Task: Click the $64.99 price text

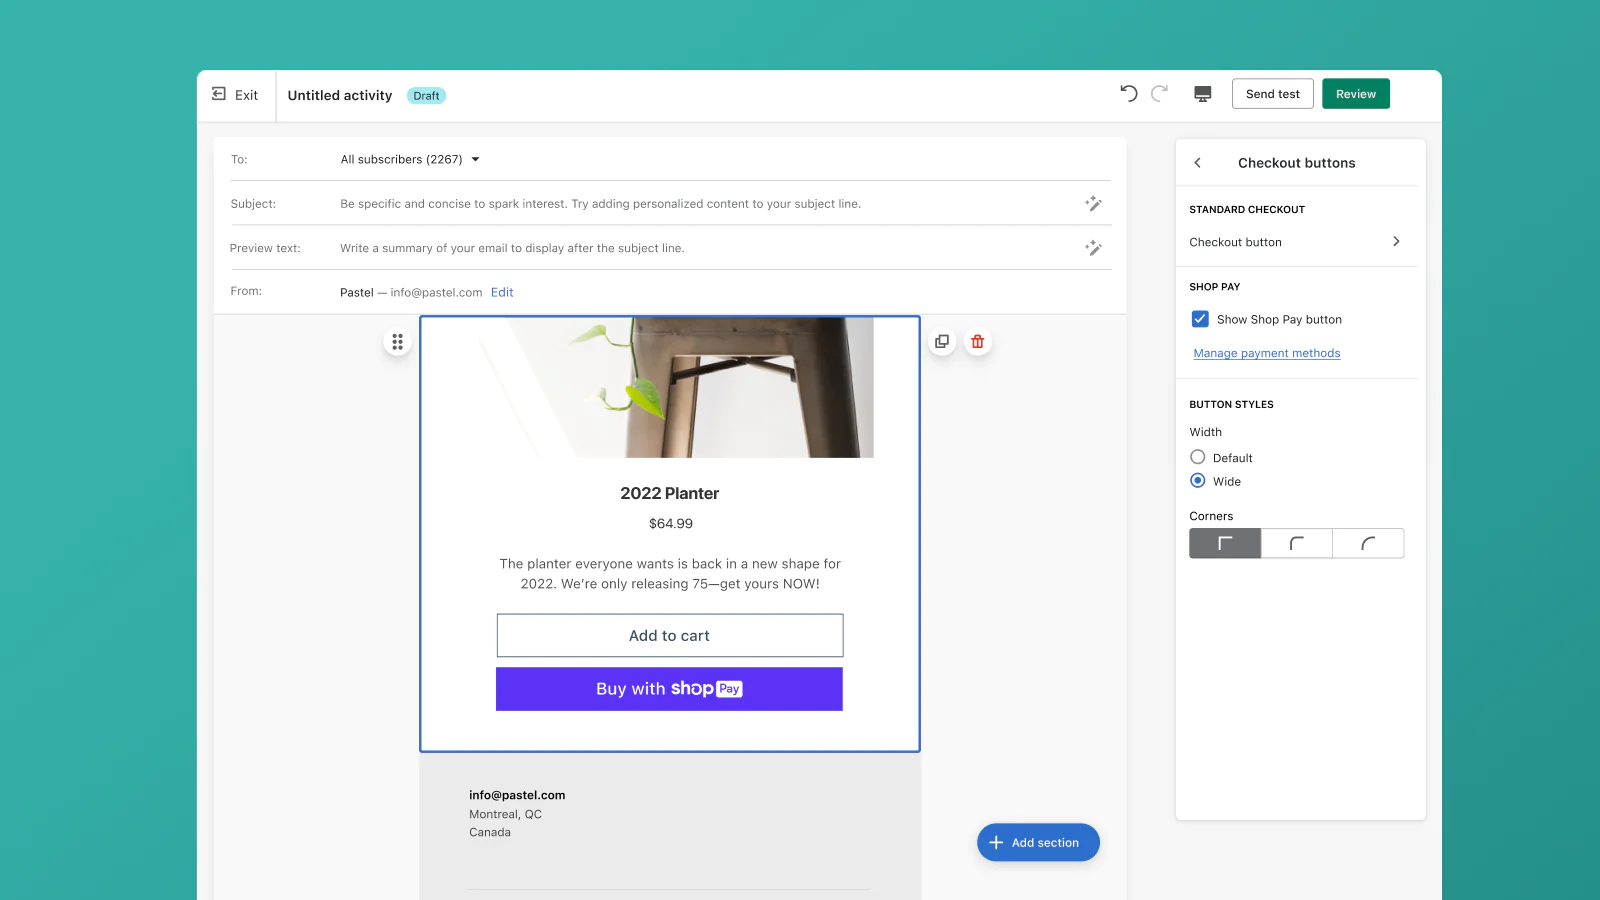Action: 671,523
